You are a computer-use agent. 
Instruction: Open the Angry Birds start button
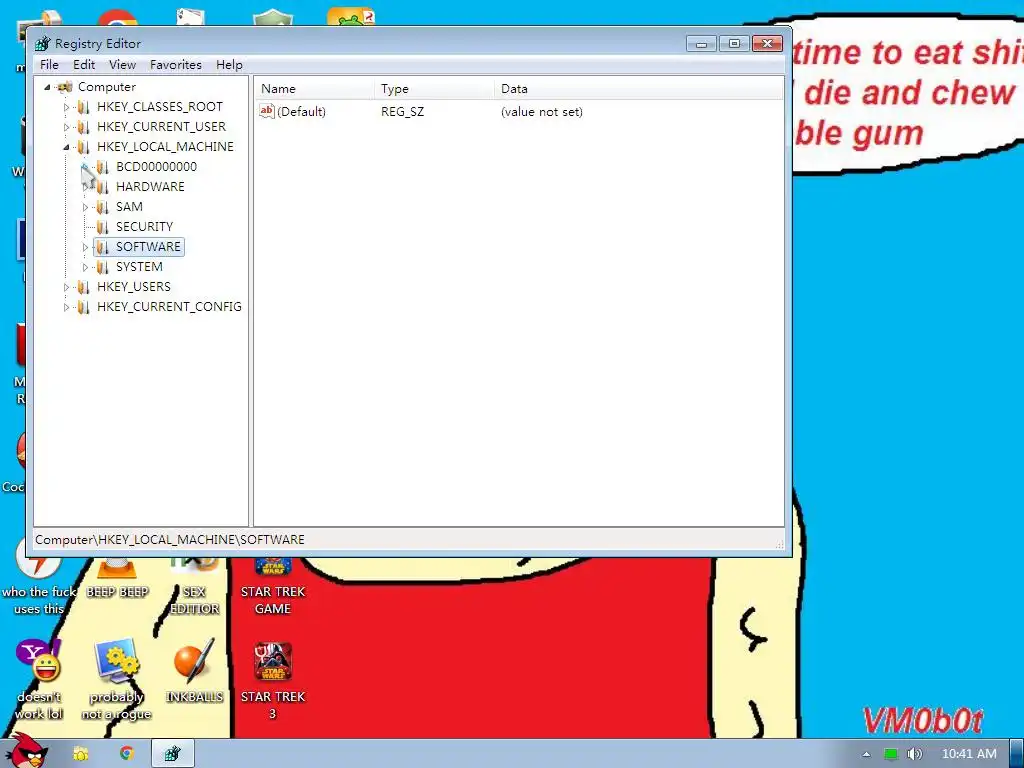point(27,751)
